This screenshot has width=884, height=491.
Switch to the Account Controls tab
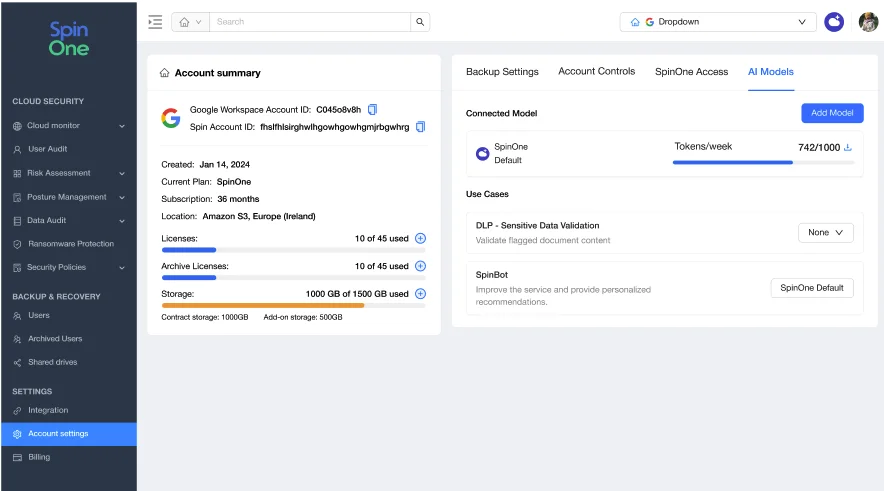click(596, 71)
